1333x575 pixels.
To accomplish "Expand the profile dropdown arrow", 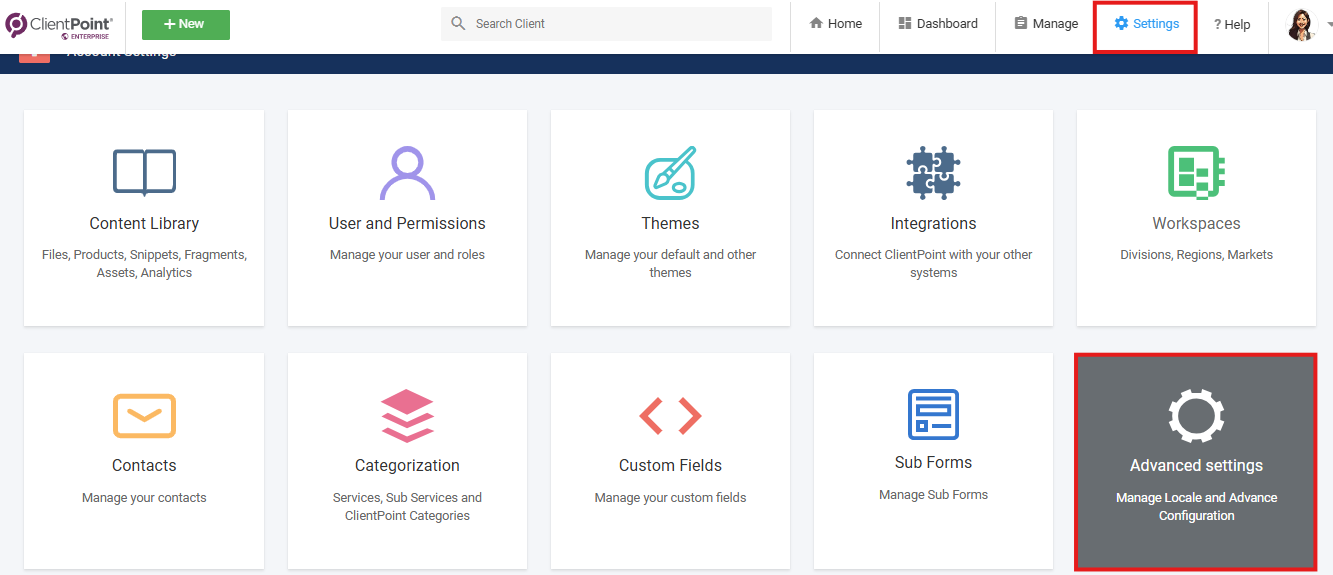I will [1329, 25].
